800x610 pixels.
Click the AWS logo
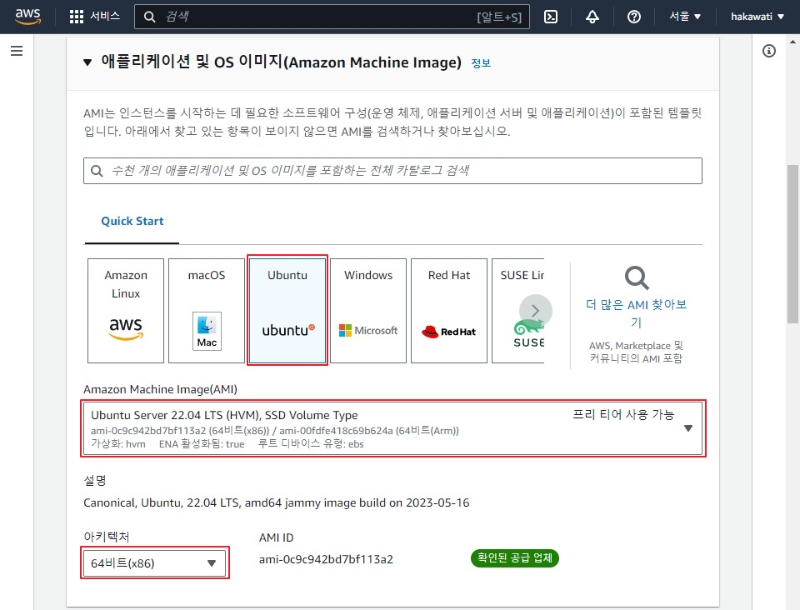(26, 16)
